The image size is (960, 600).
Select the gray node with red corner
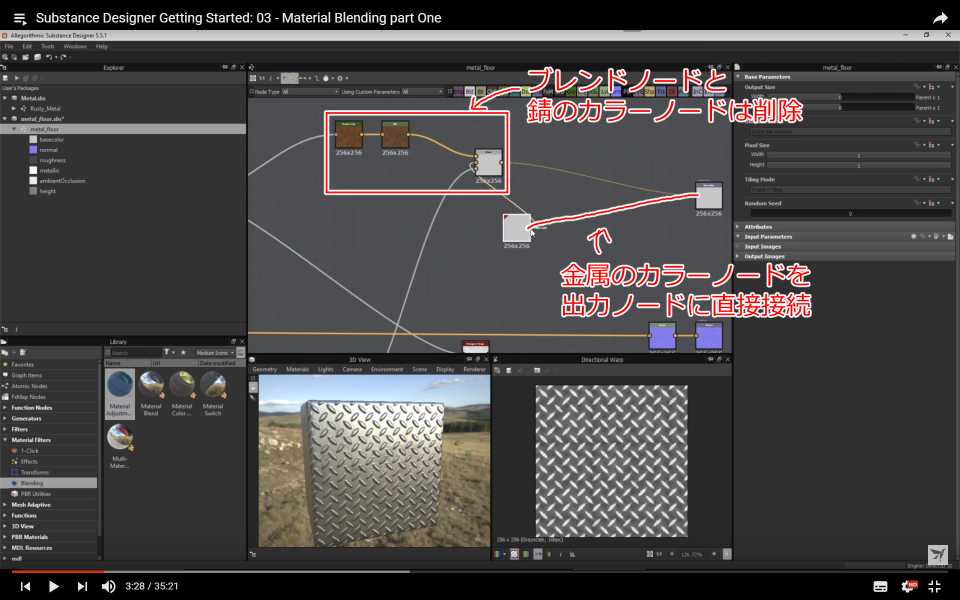click(x=517, y=228)
